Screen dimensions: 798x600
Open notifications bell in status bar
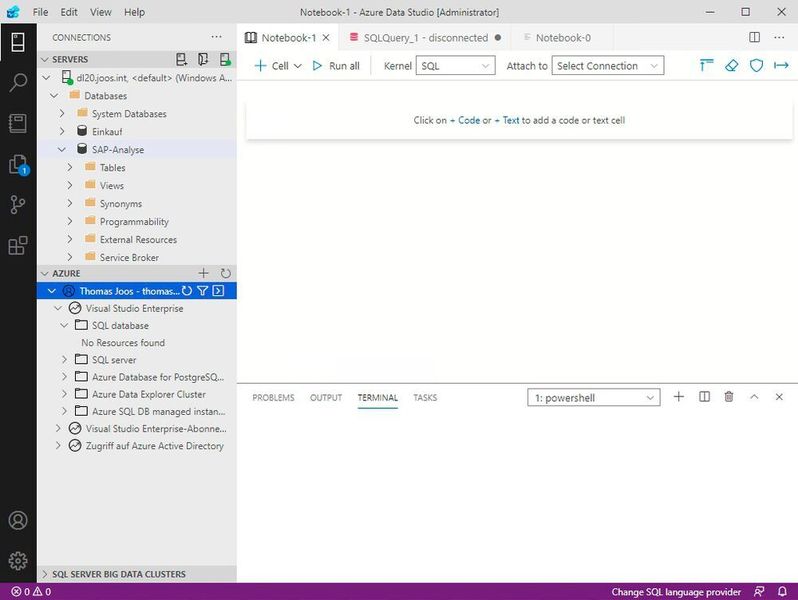tap(782, 591)
